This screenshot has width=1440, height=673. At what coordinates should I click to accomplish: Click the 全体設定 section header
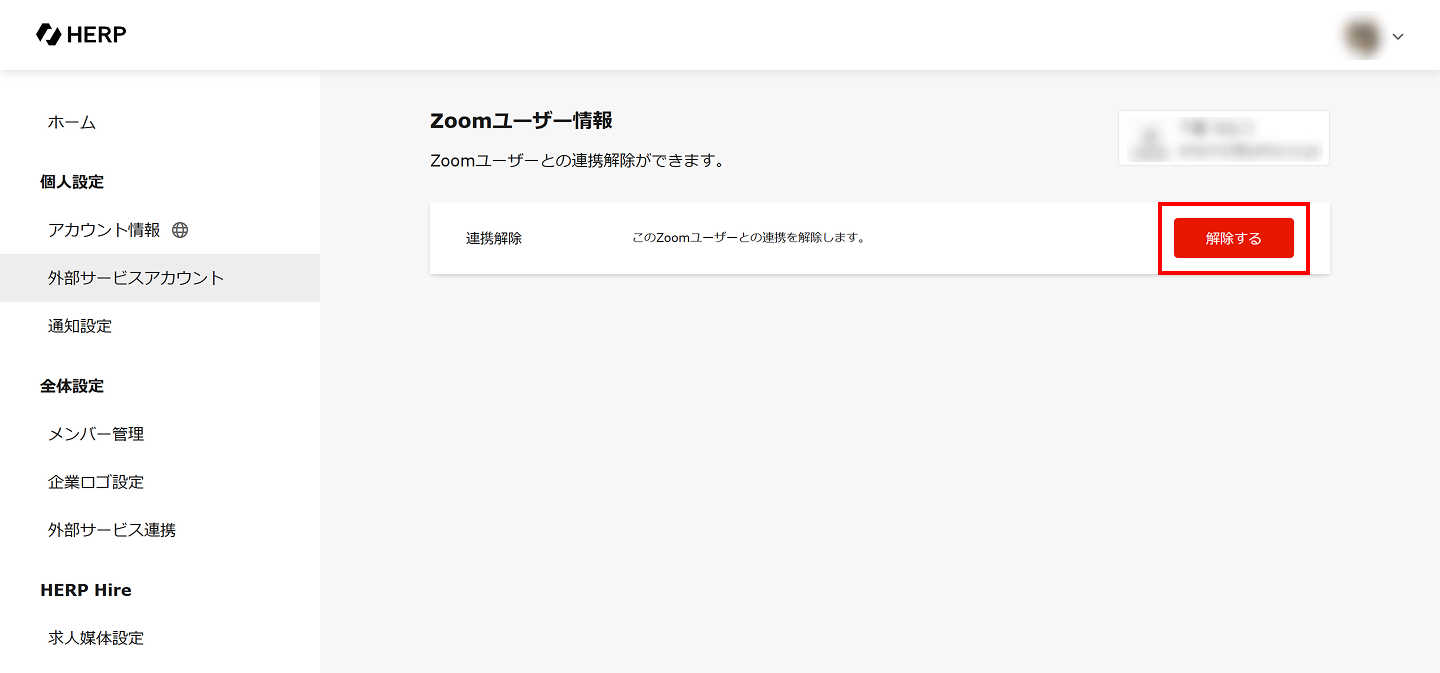click(x=72, y=386)
